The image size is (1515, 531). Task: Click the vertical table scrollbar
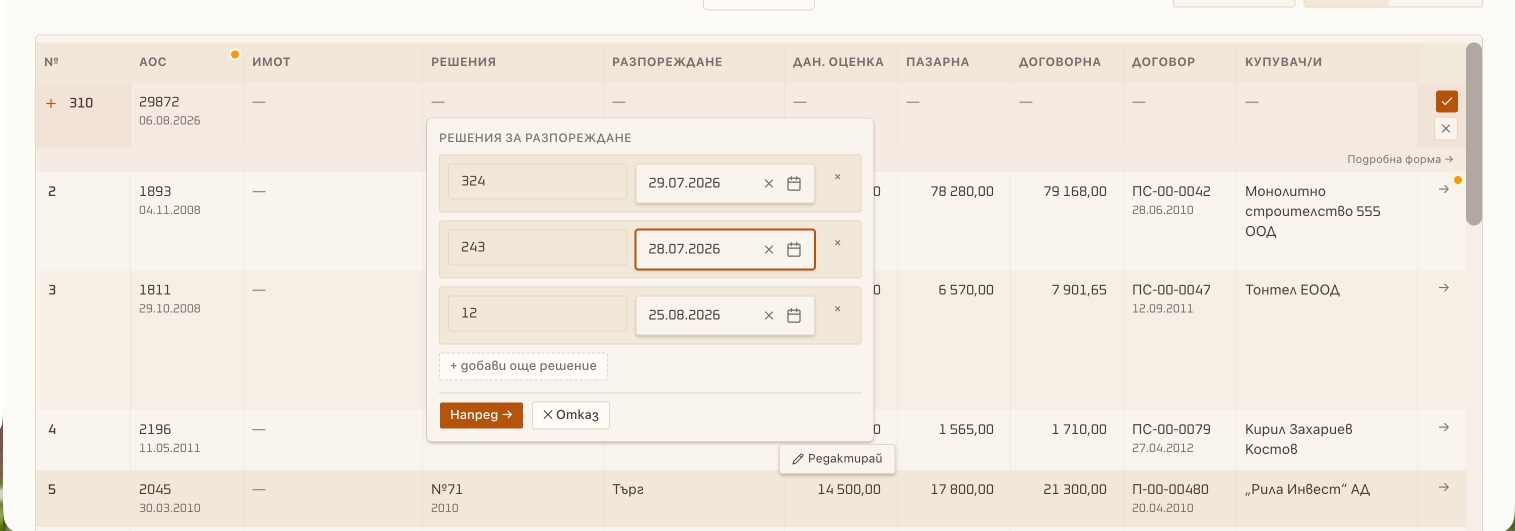tap(1473, 134)
